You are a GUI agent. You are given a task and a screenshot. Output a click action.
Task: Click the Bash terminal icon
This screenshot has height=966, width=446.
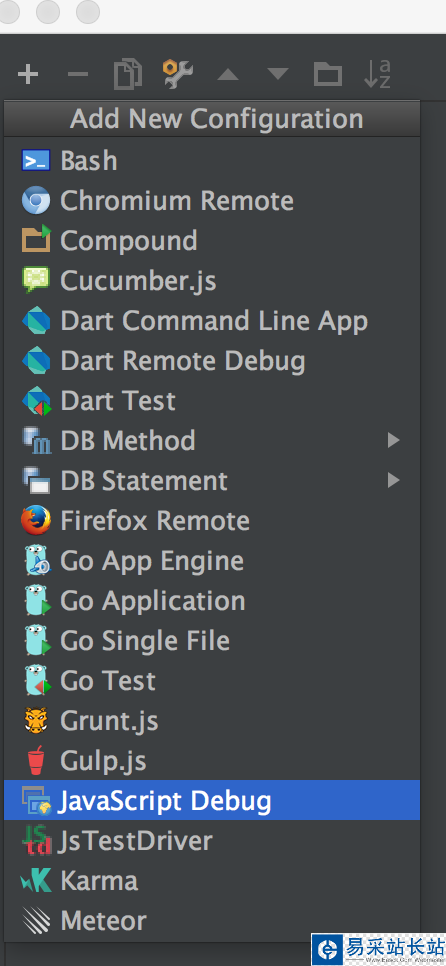[x=36, y=161]
